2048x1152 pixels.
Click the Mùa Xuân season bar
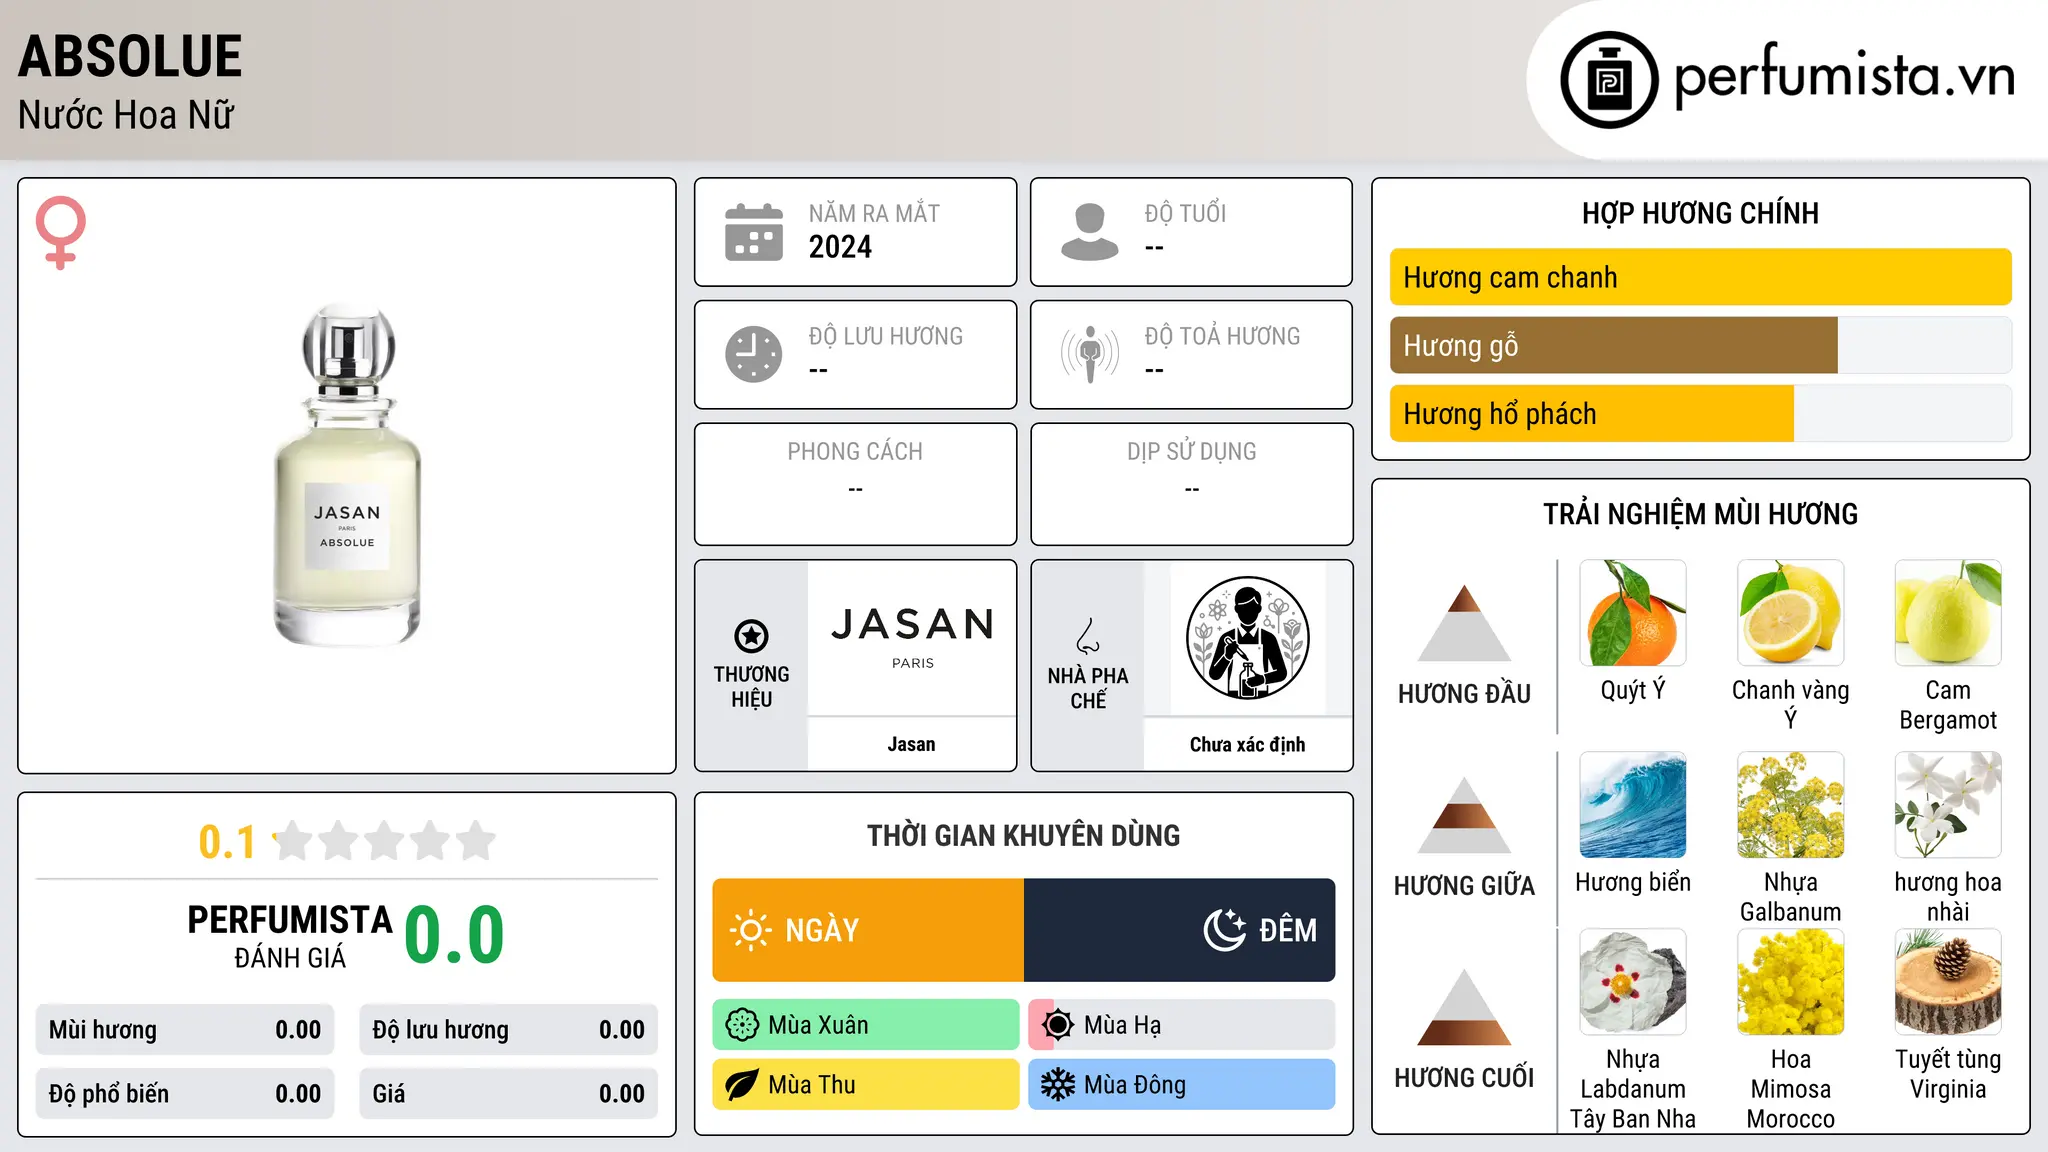866,1025
